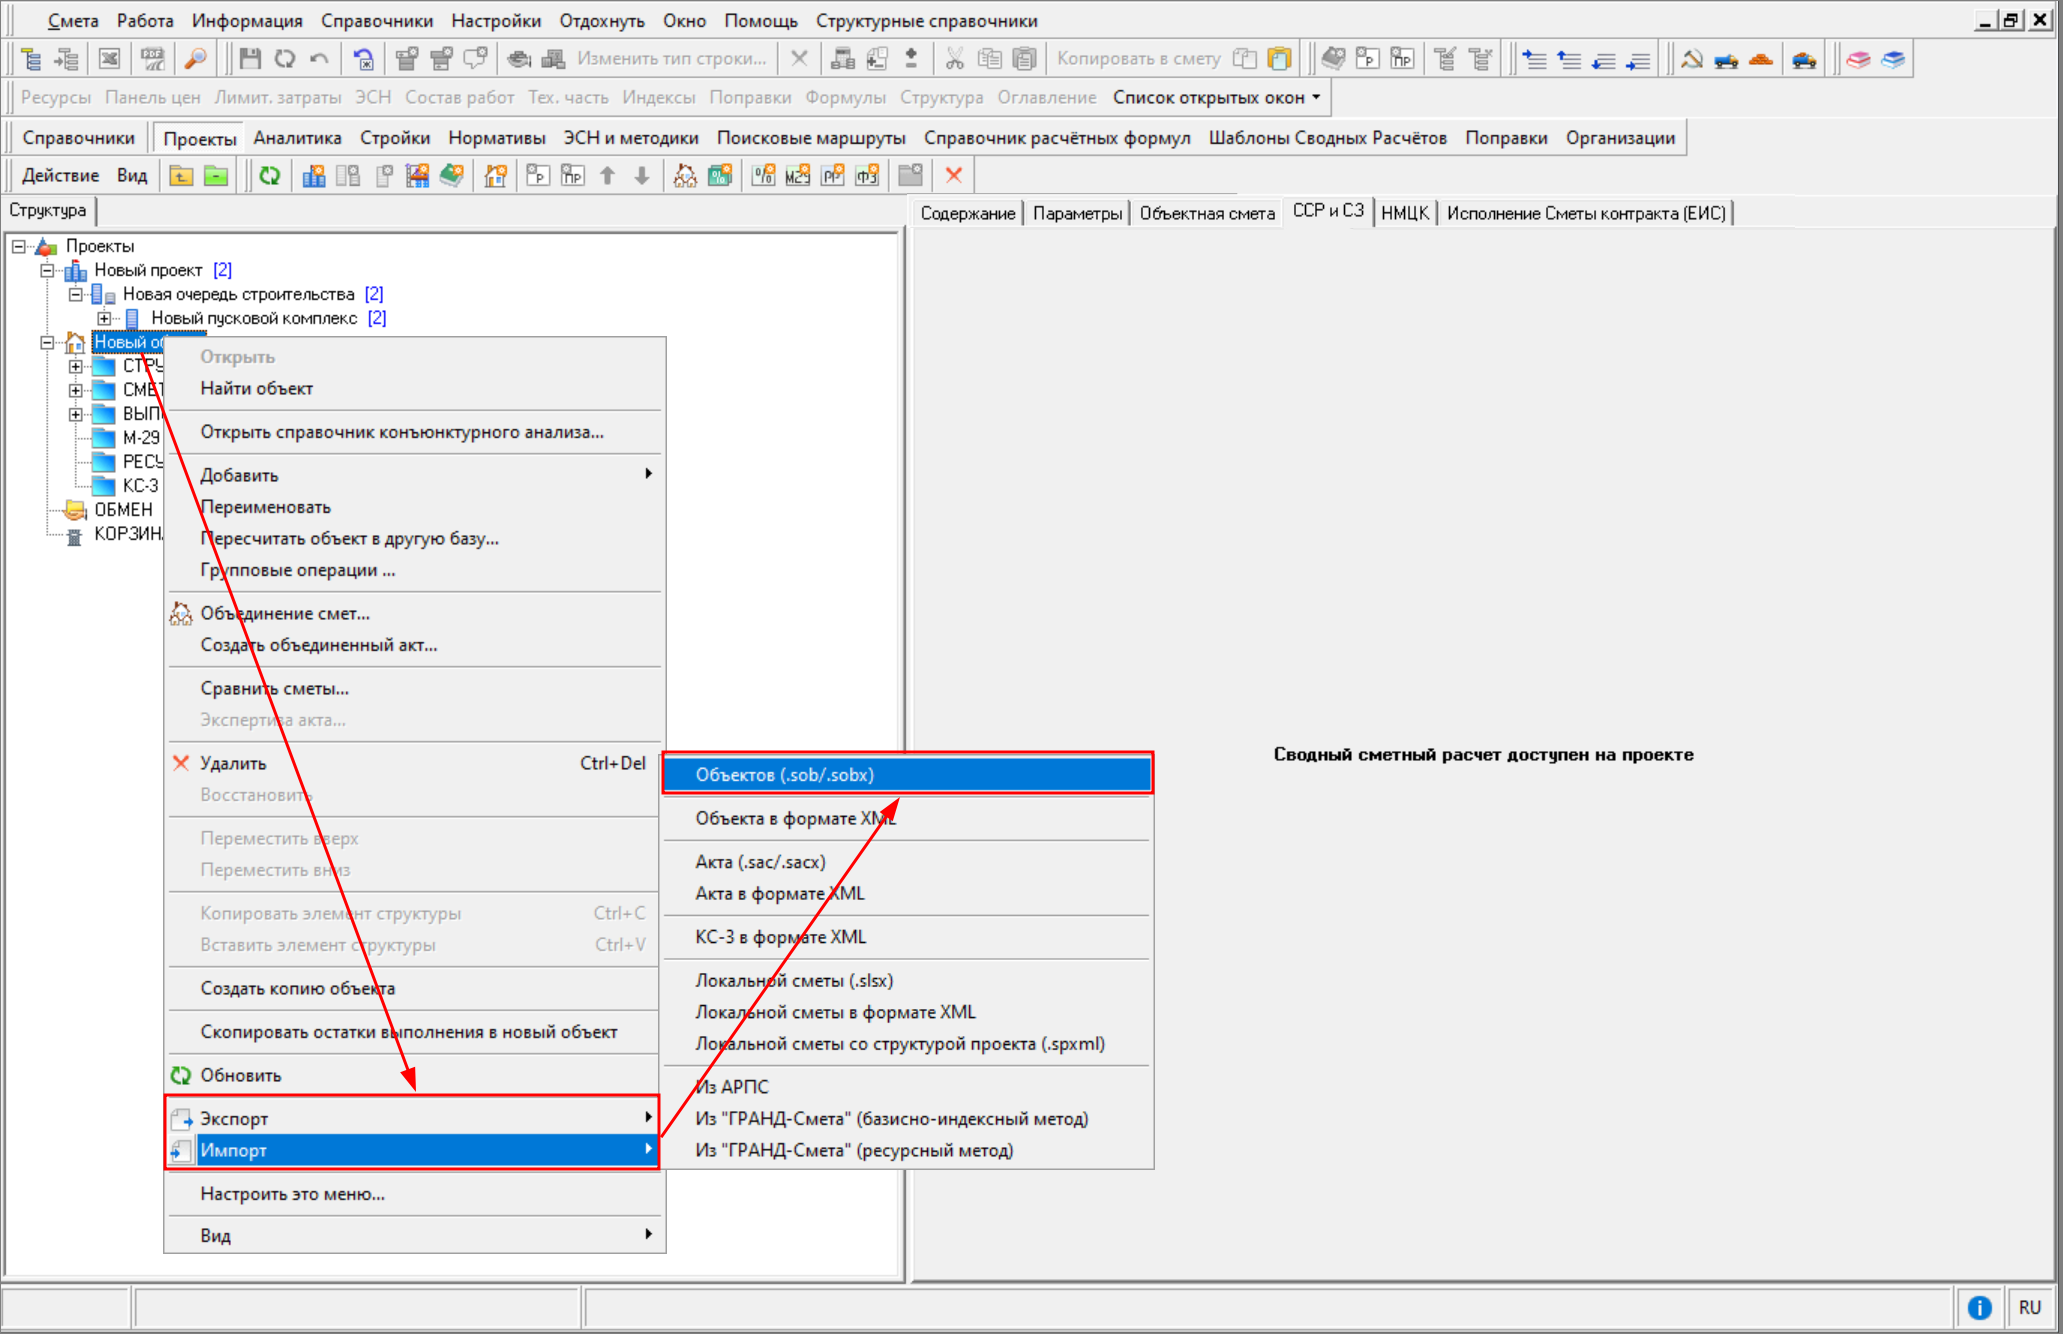Open Исполнение Сметы контракта (ЕИС) tab
This screenshot has width=2063, height=1334.
click(1586, 213)
